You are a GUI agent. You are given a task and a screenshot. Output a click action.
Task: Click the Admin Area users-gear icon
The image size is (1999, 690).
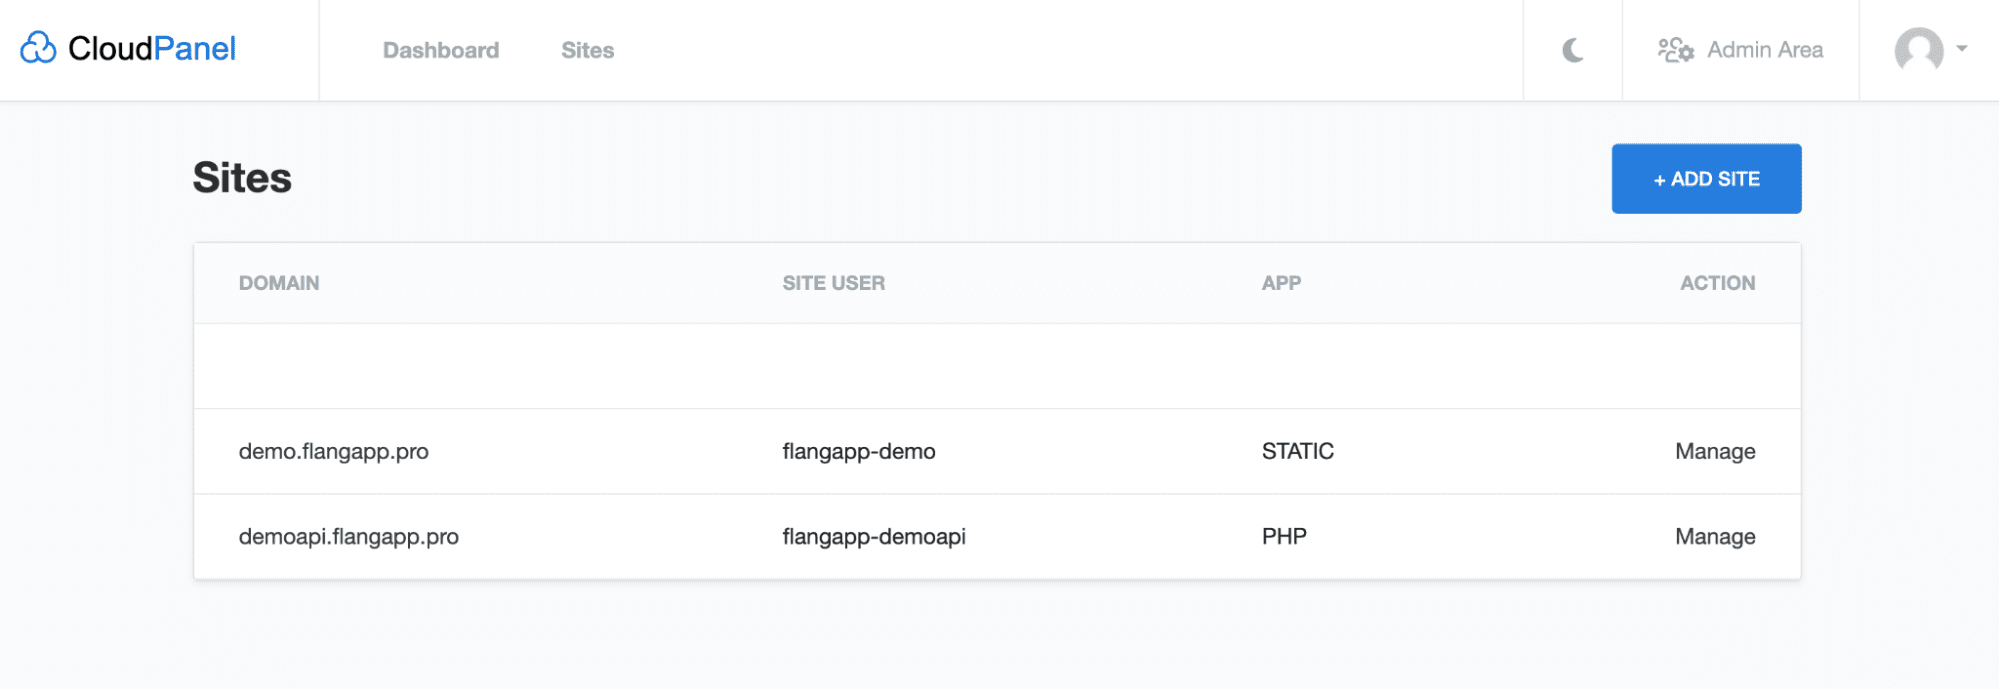tap(1675, 50)
